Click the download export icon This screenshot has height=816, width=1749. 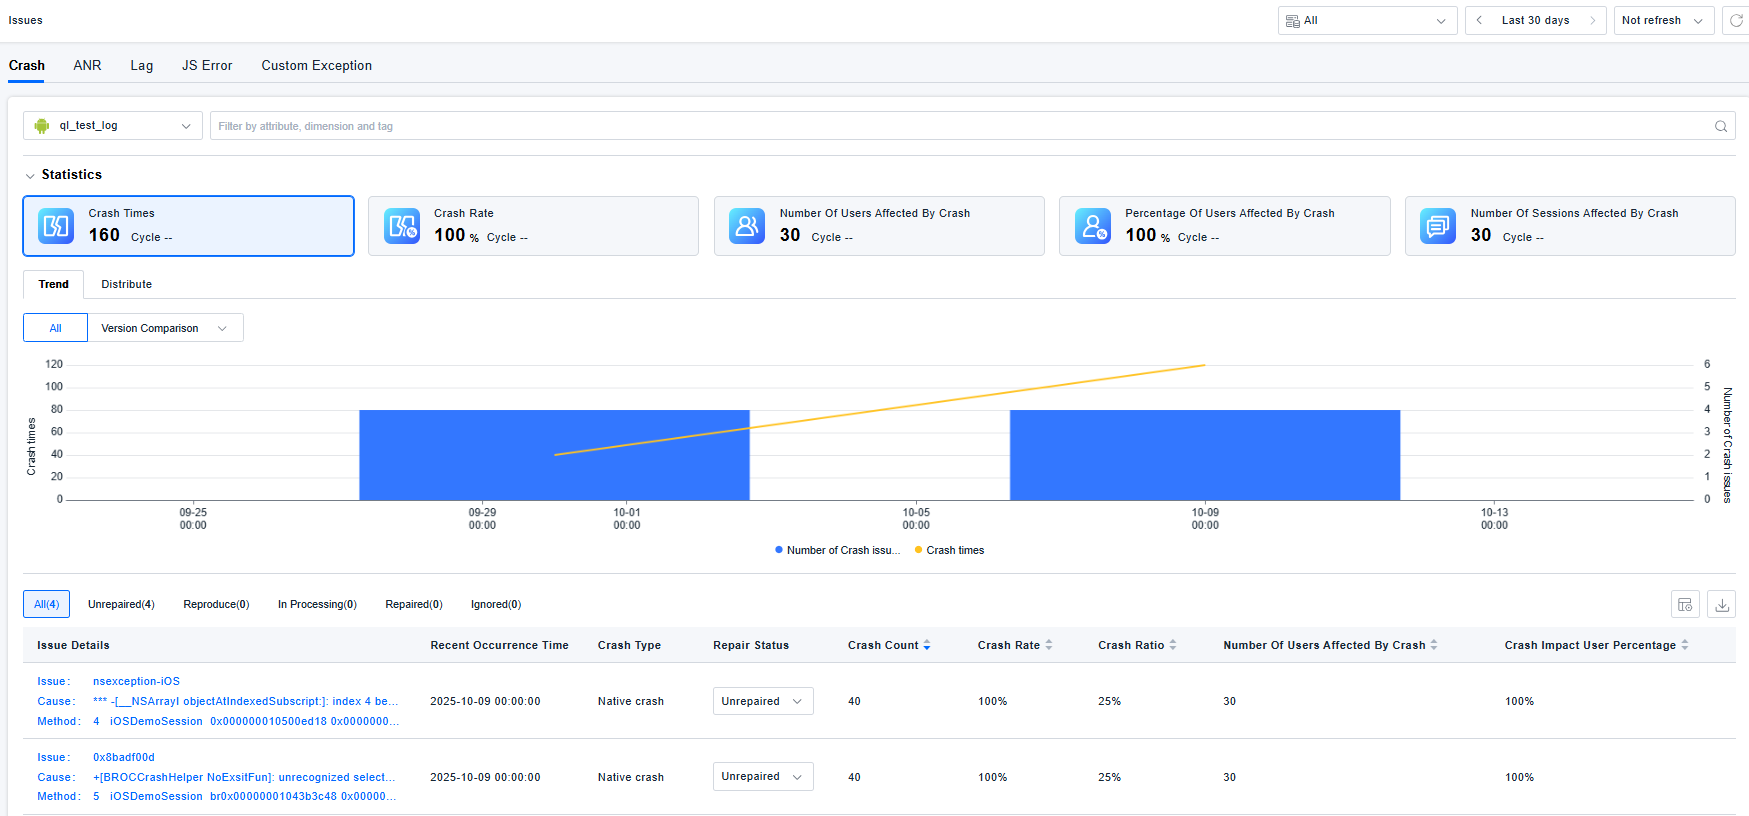click(x=1722, y=605)
